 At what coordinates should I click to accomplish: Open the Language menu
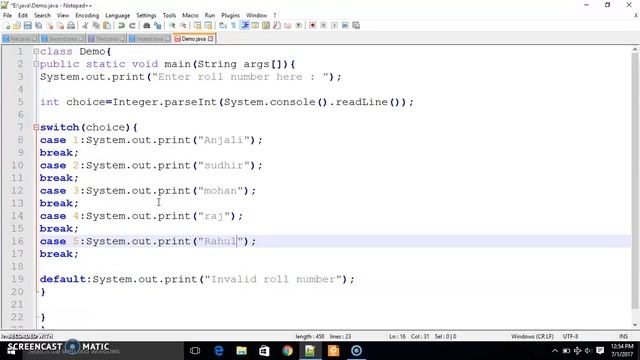[118, 15]
